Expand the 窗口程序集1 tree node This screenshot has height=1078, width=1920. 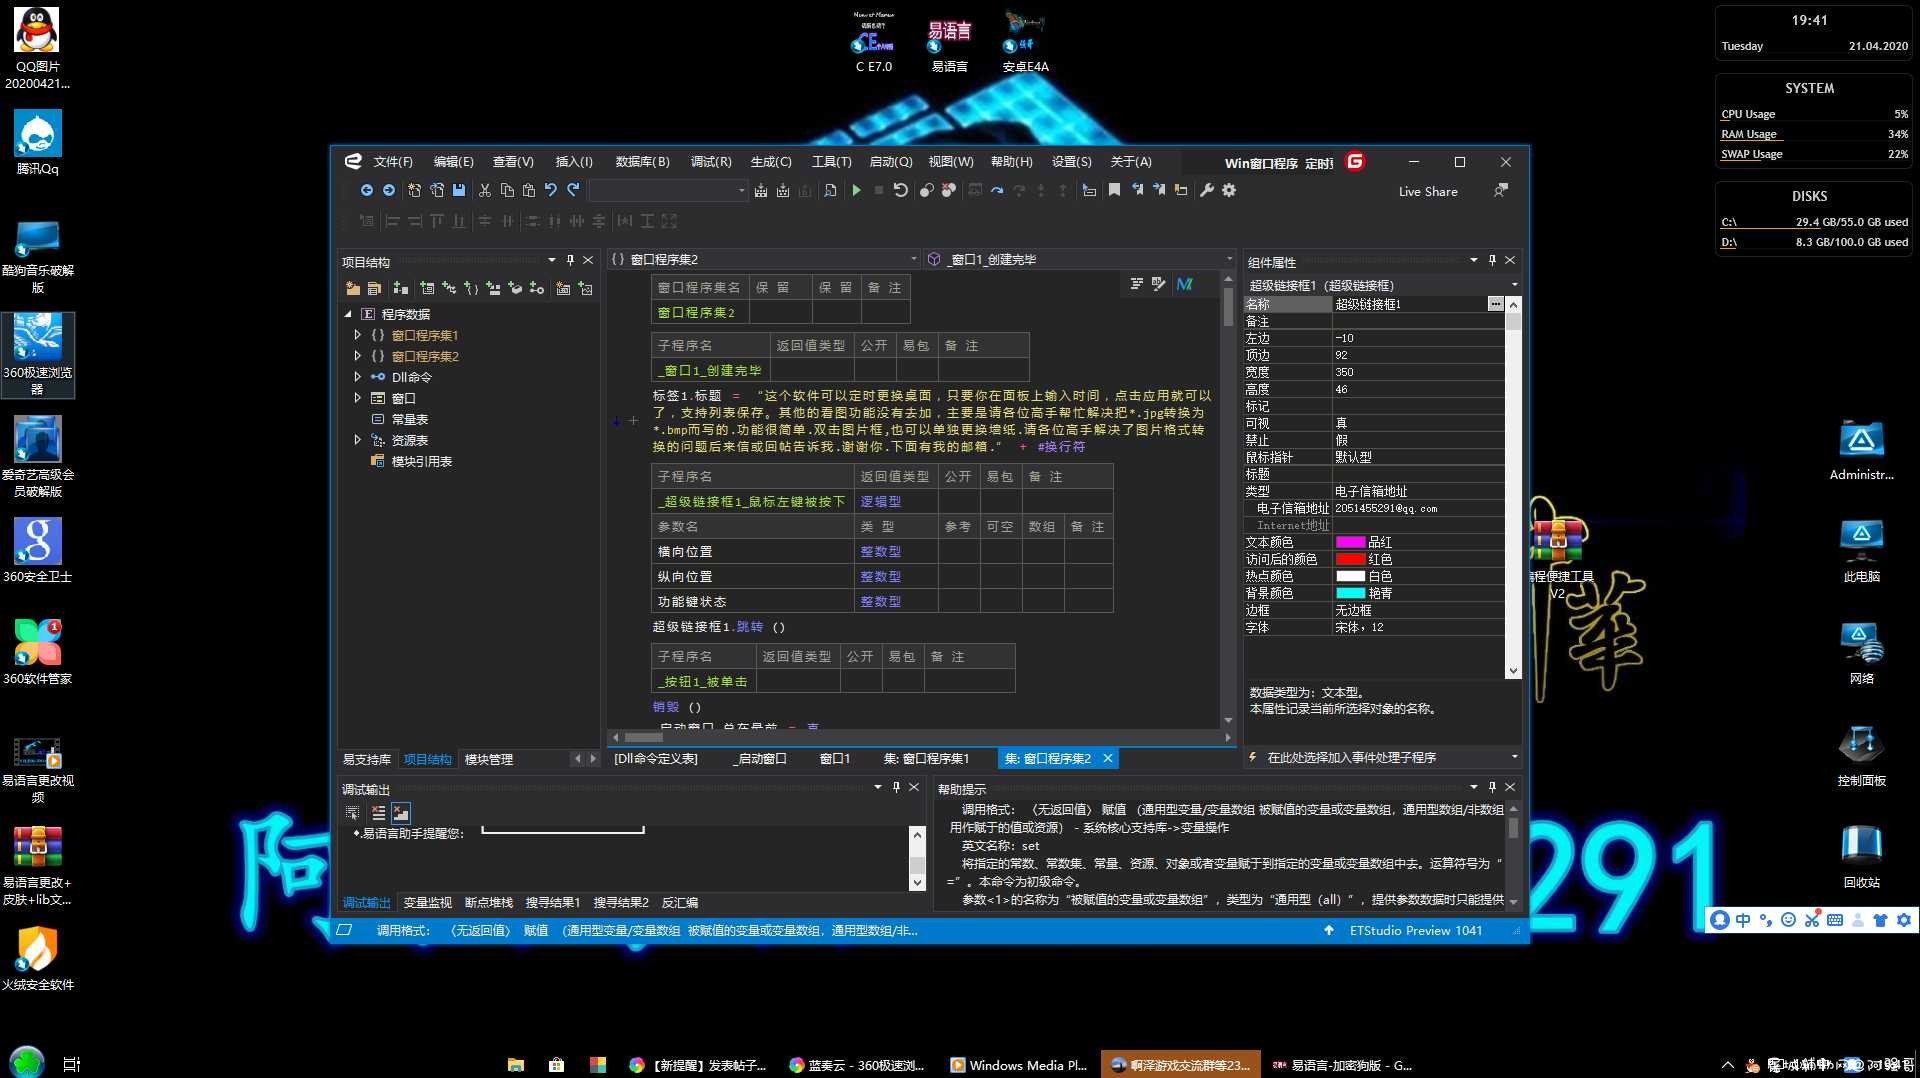357,336
